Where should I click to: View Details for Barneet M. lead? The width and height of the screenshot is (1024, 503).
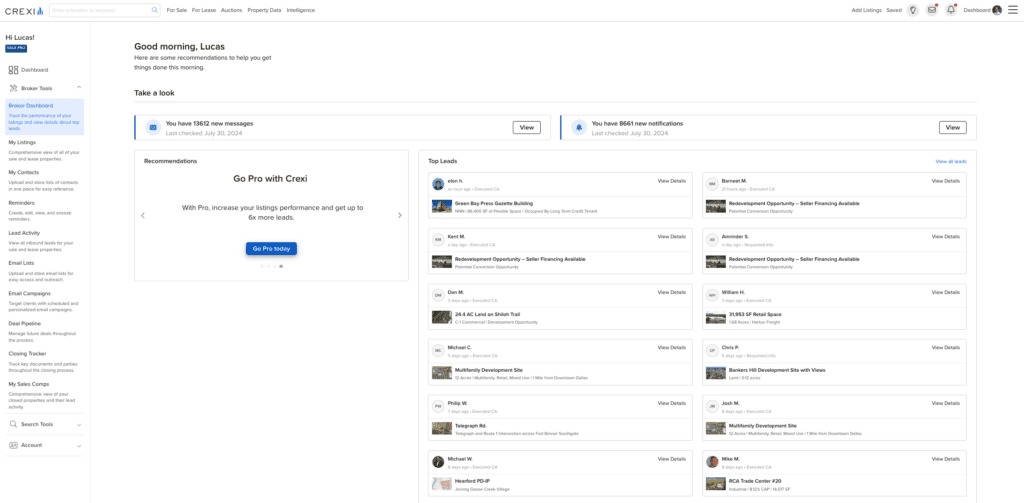(946, 181)
